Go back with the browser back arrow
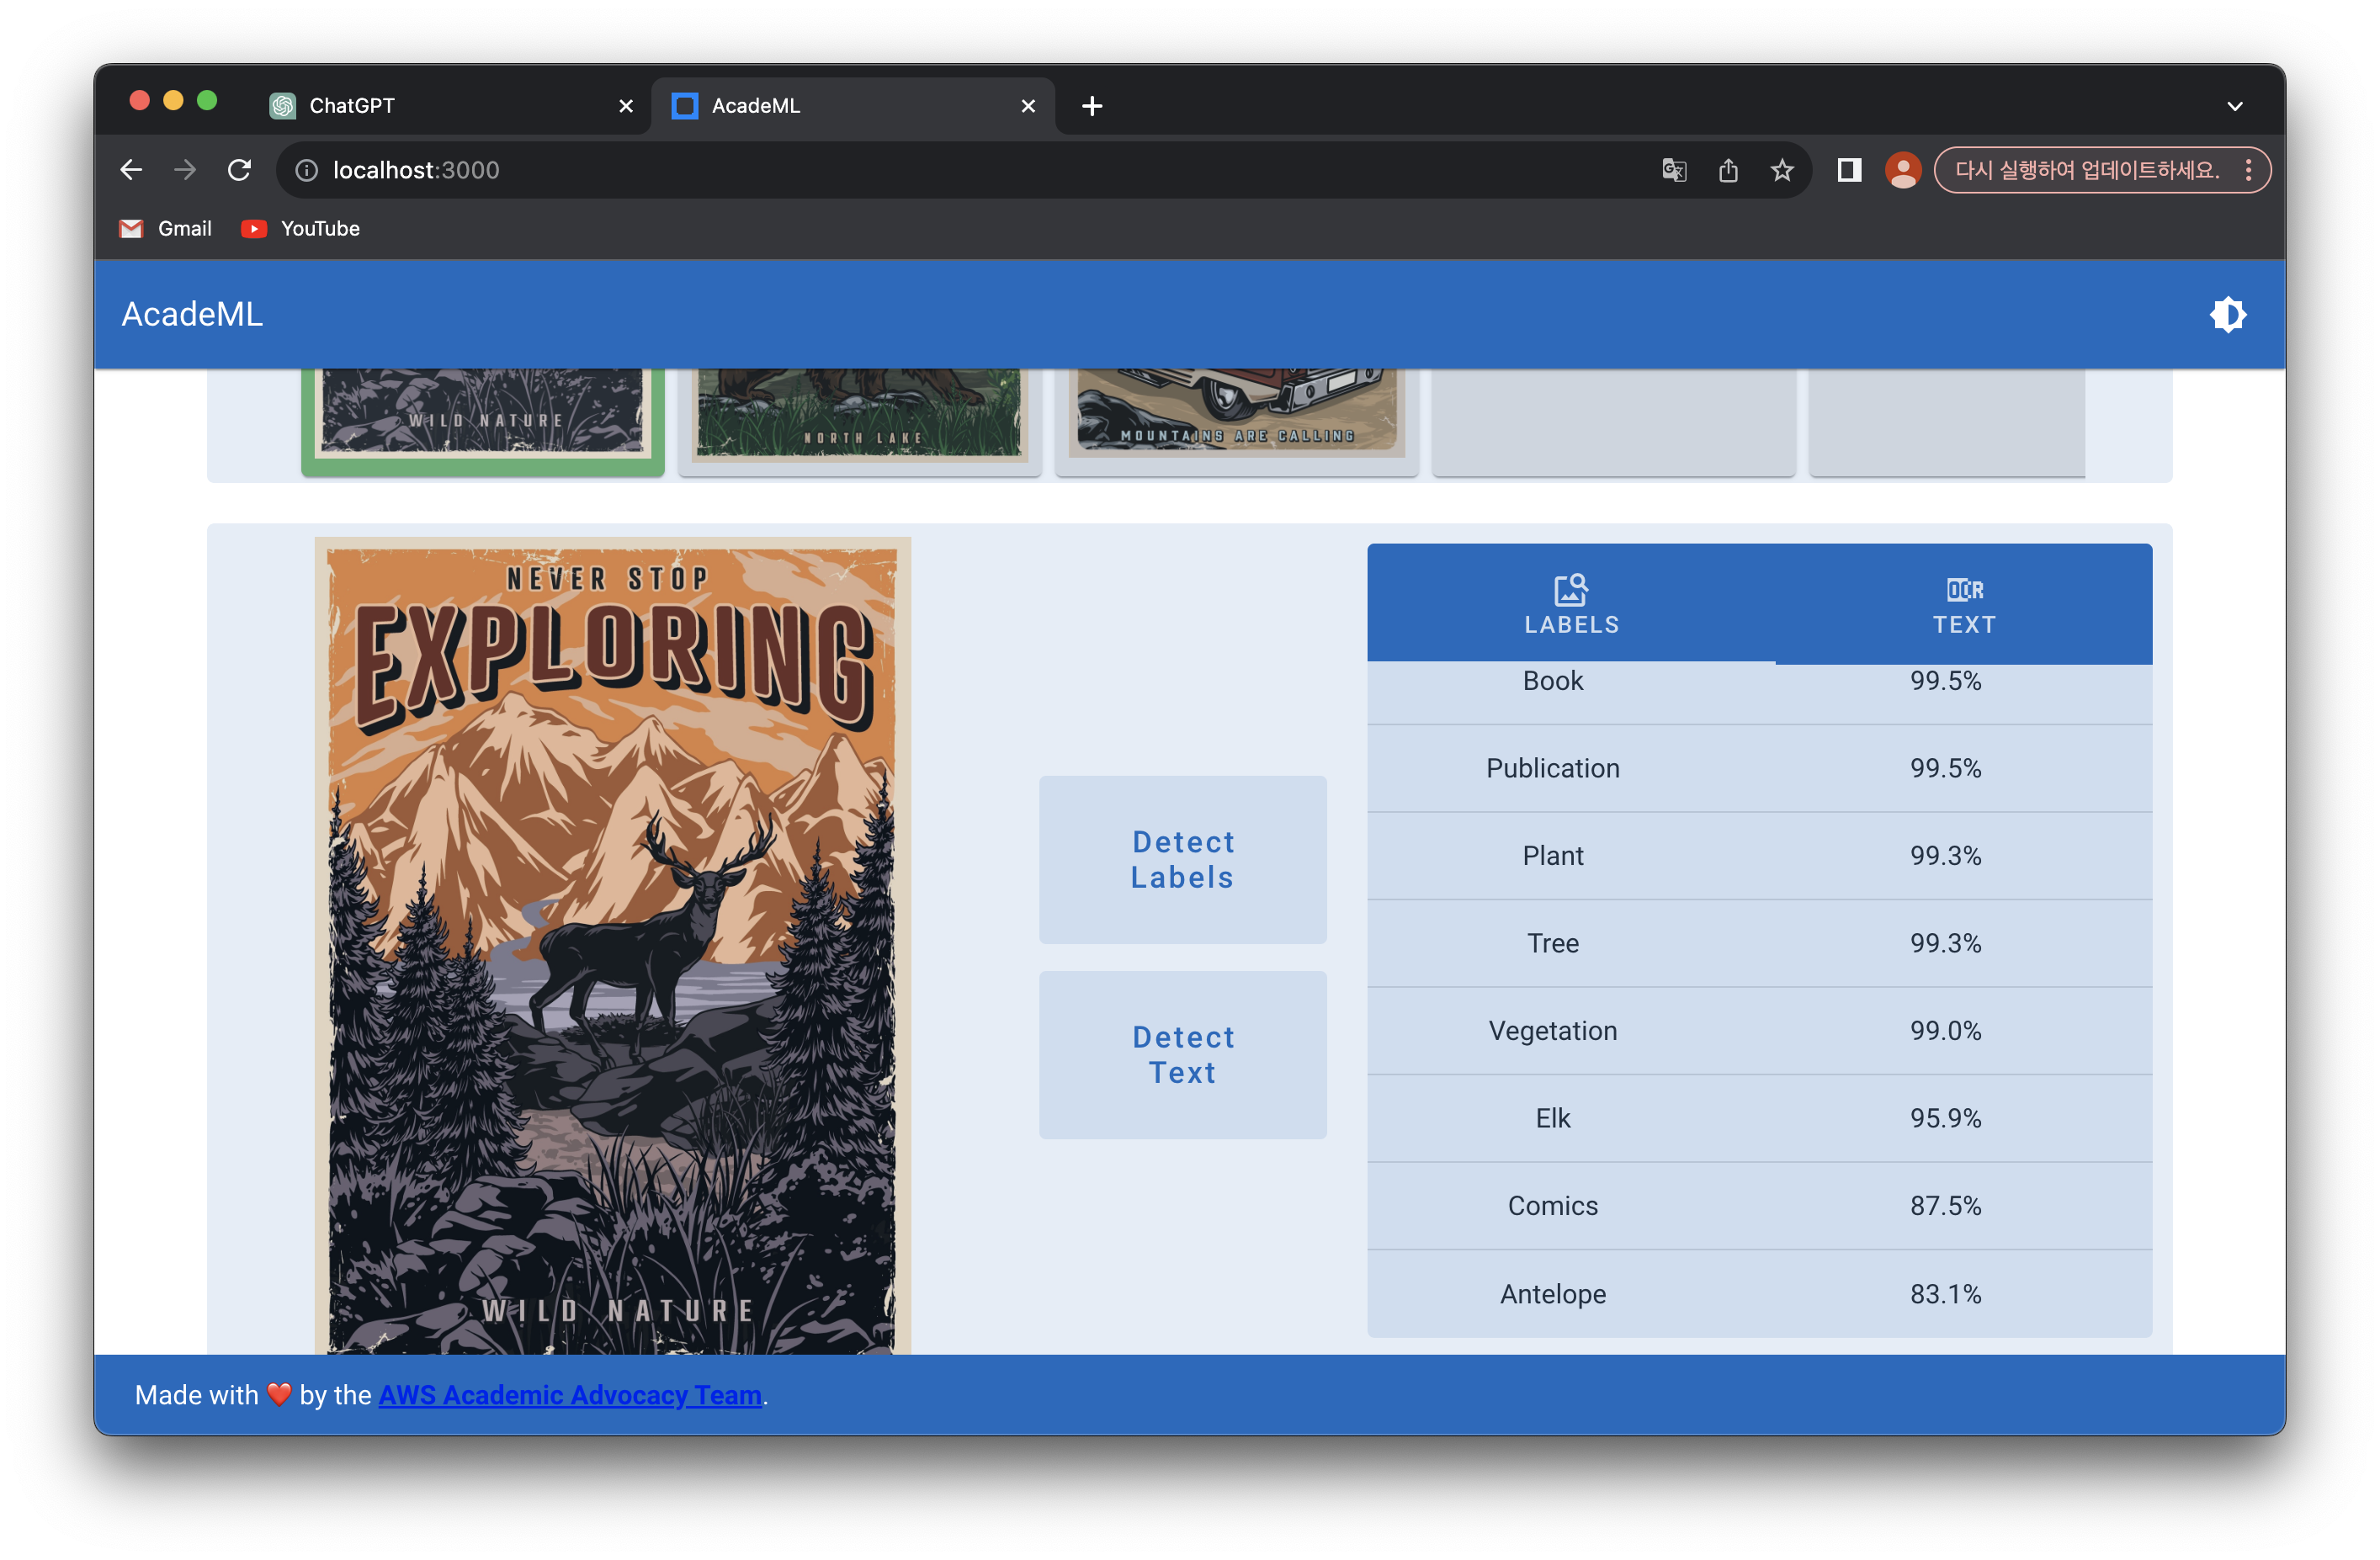This screenshot has height=1560, width=2380. click(x=131, y=170)
